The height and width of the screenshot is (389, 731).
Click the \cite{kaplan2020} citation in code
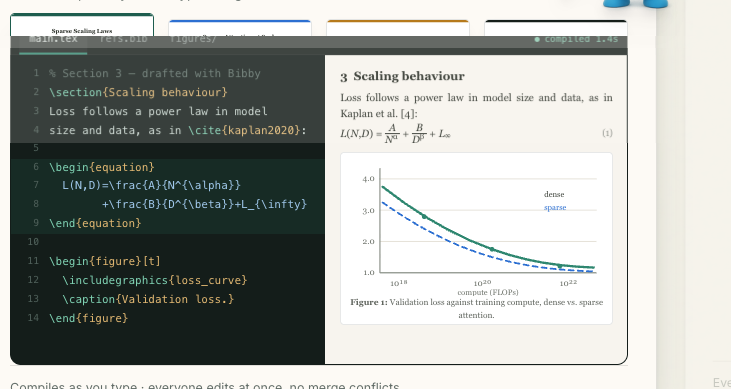(x=244, y=130)
